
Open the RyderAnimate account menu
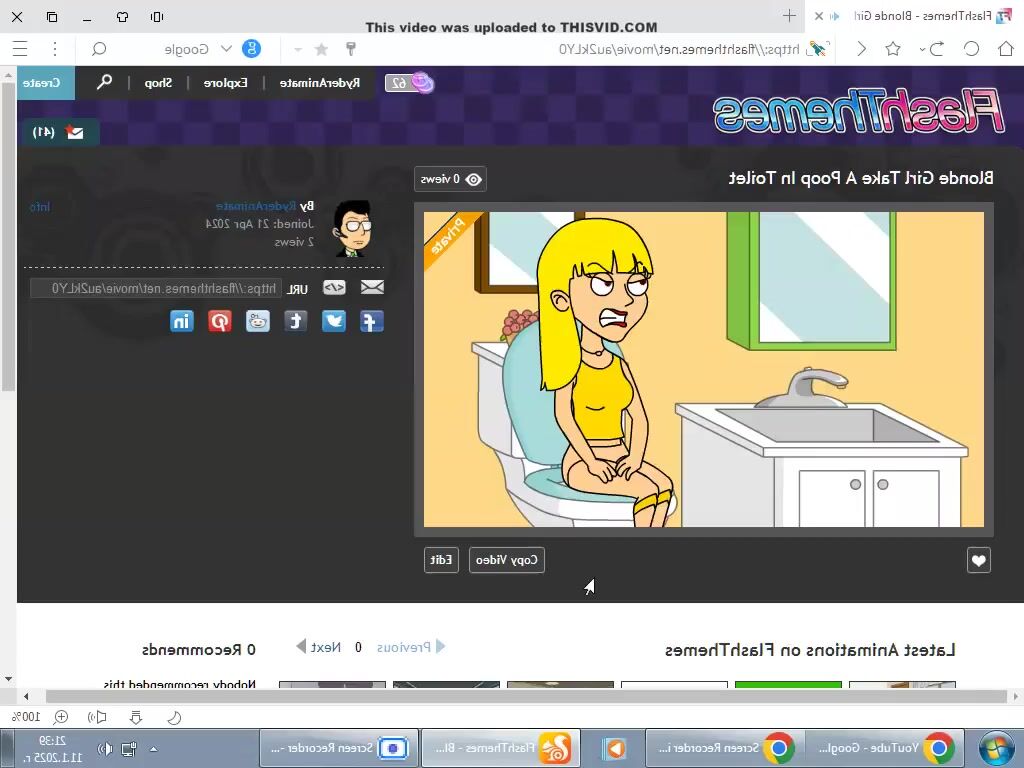tap(319, 83)
